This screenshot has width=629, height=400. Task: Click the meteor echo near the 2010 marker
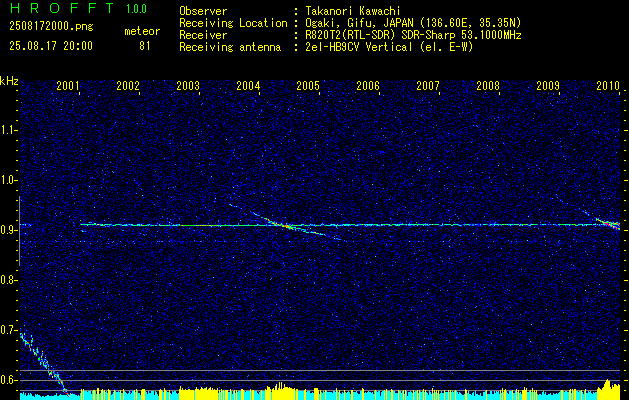[609, 223]
